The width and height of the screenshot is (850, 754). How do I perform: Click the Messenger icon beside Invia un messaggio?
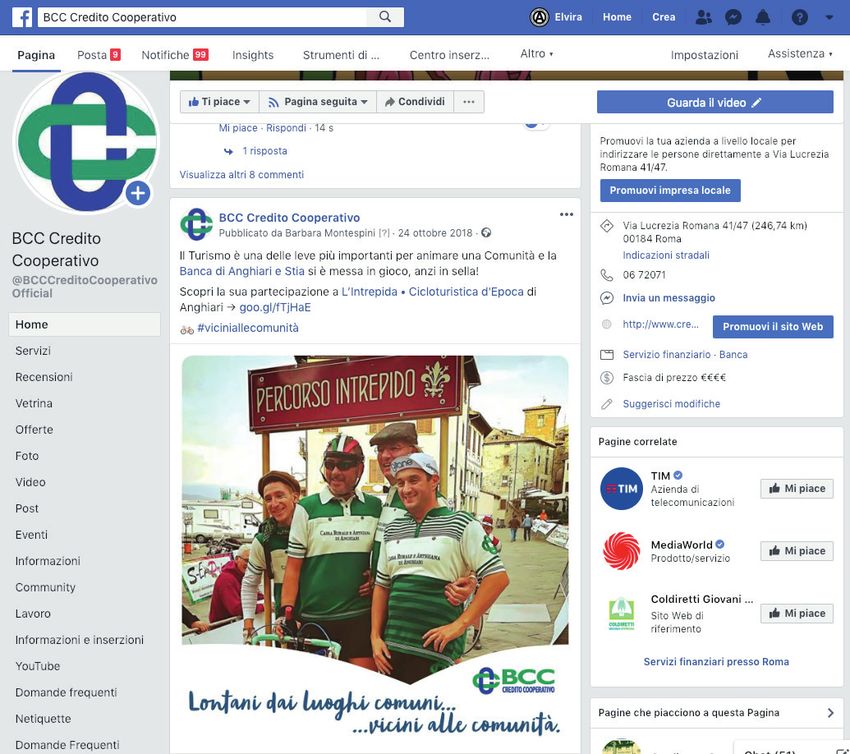click(x=607, y=298)
